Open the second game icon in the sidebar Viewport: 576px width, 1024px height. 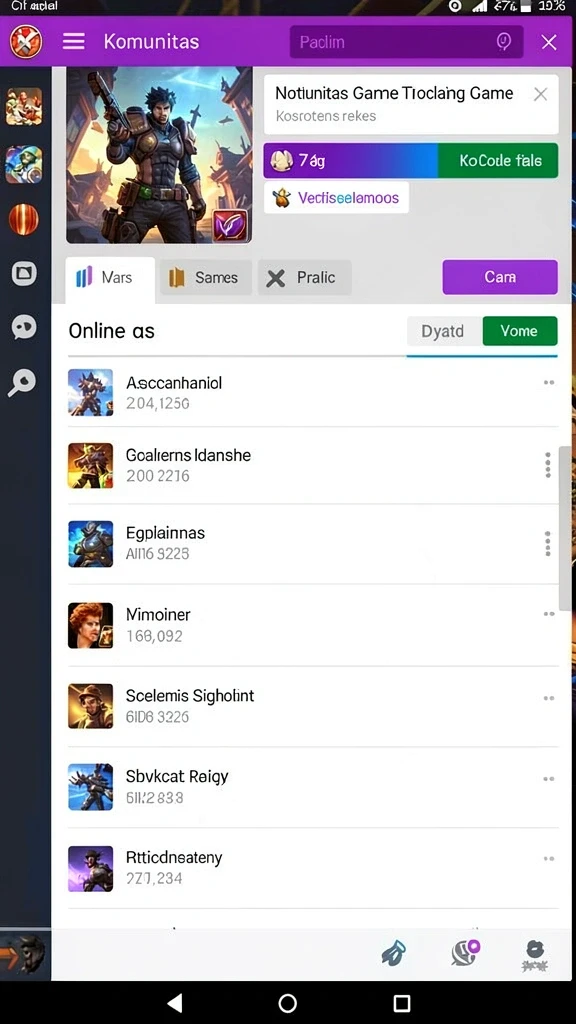(24, 164)
